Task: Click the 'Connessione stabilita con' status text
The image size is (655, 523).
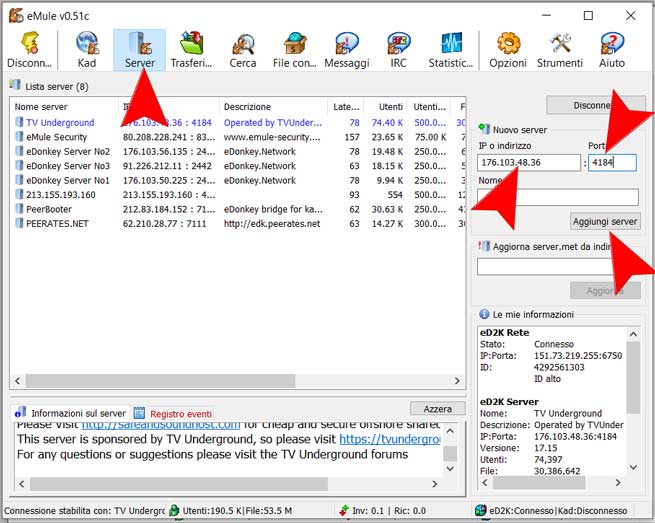Action: [84, 510]
